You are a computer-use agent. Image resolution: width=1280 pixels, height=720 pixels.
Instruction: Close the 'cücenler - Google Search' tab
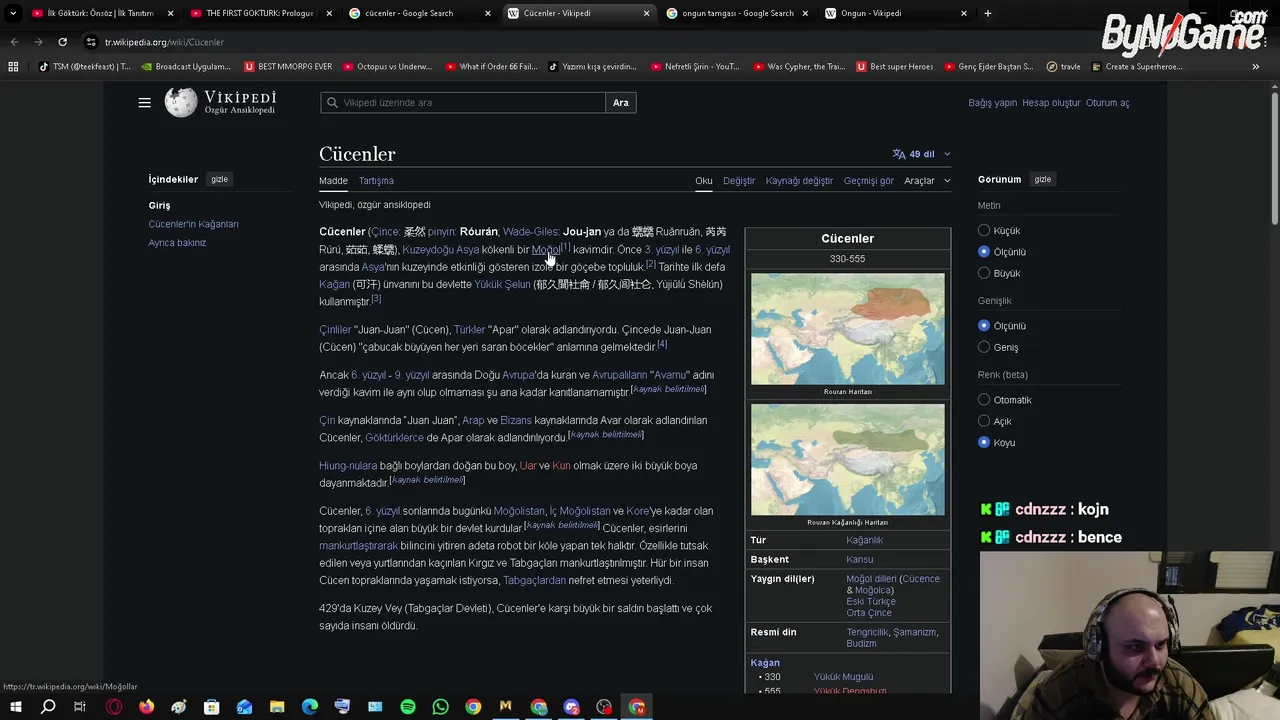488,13
